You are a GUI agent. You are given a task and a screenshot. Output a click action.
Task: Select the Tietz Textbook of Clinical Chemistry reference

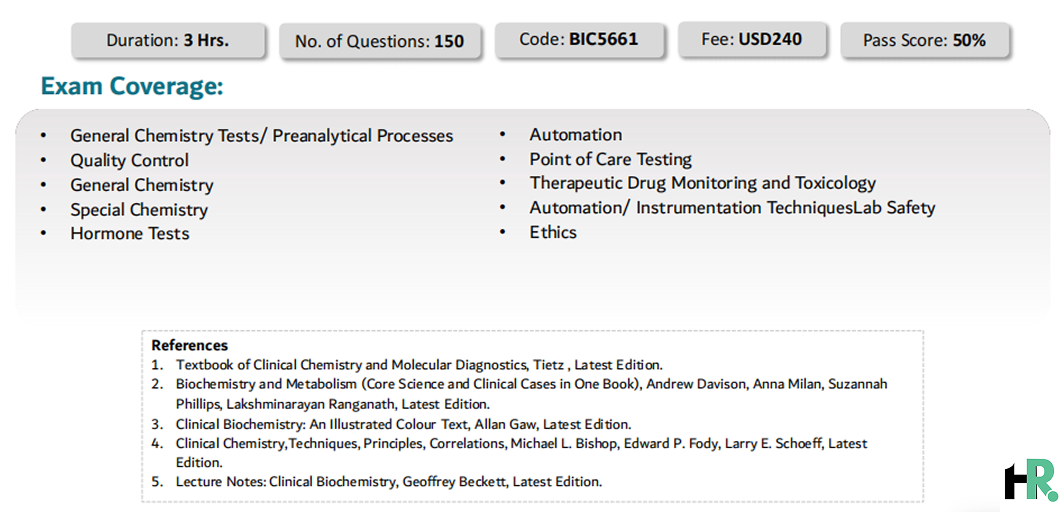(419, 363)
